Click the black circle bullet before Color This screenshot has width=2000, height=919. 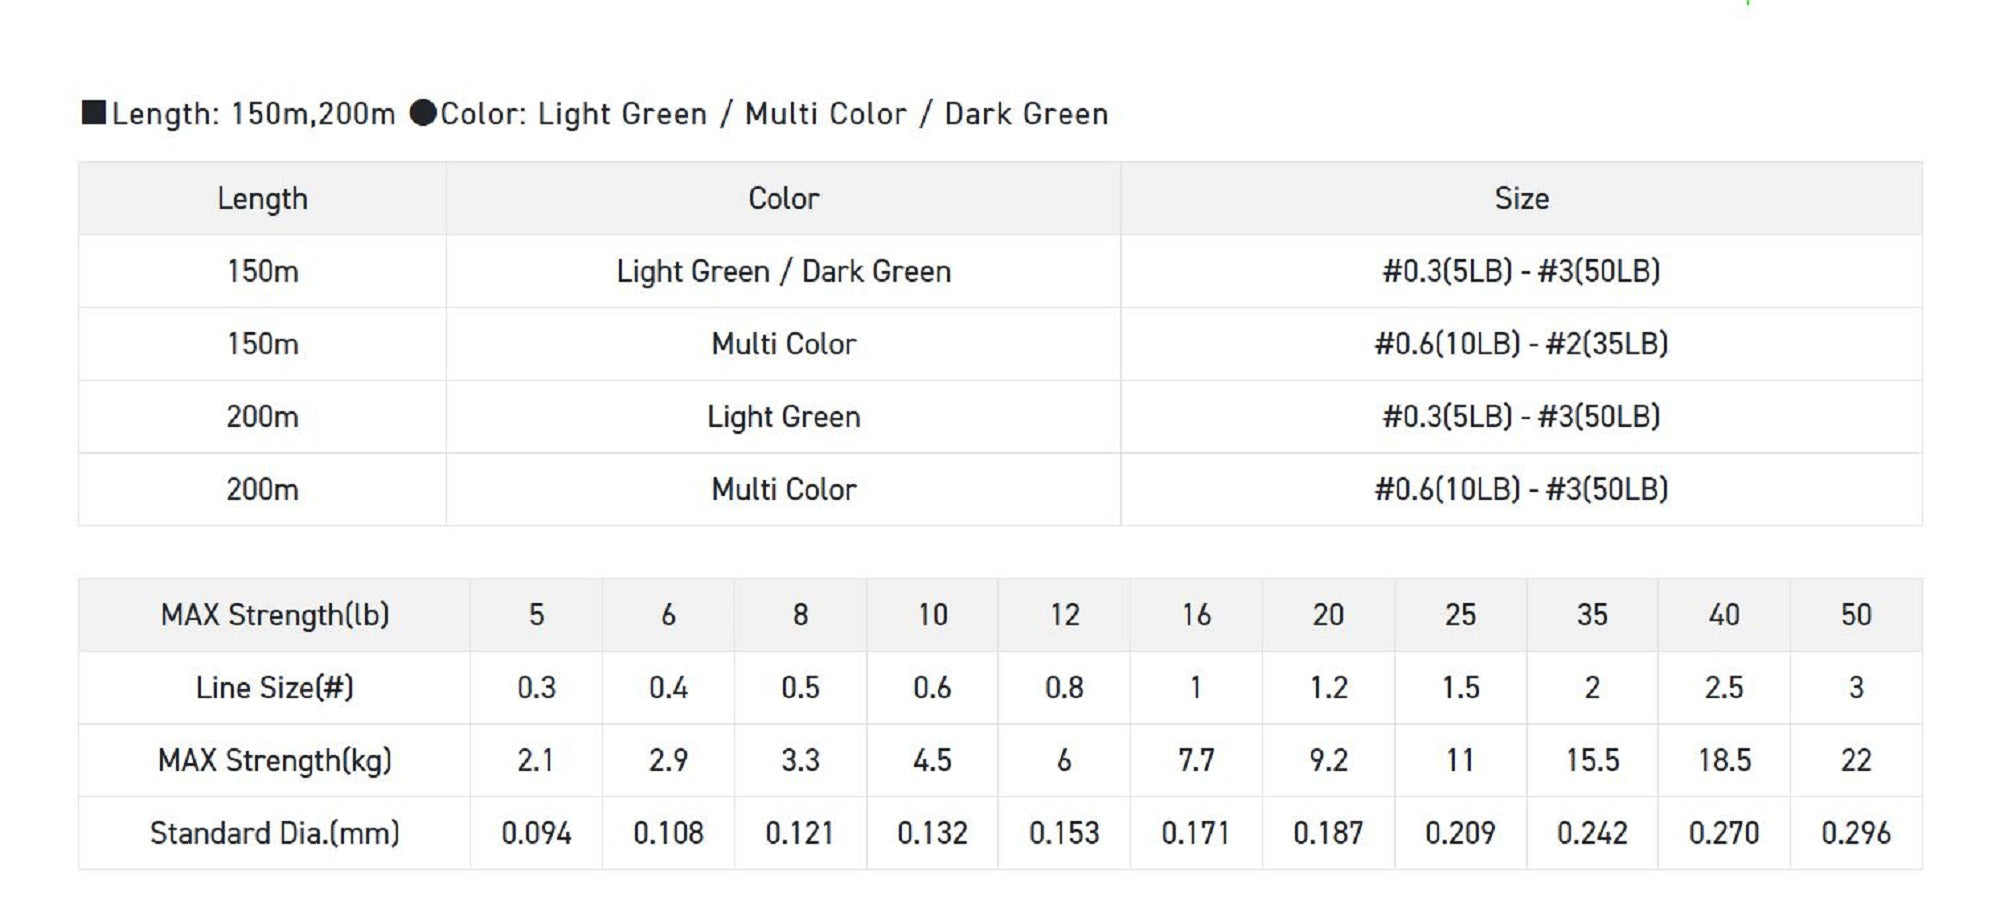tap(423, 113)
